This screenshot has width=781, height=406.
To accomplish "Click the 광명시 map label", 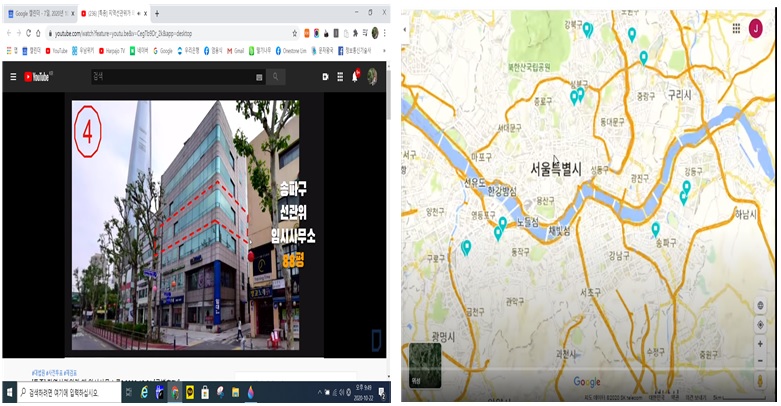I will pyautogui.click(x=443, y=337).
